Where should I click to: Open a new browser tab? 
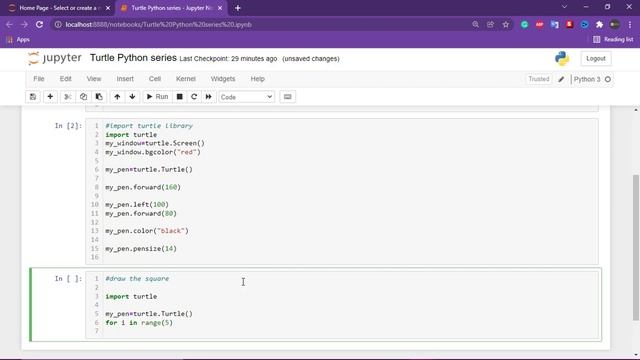238,8
